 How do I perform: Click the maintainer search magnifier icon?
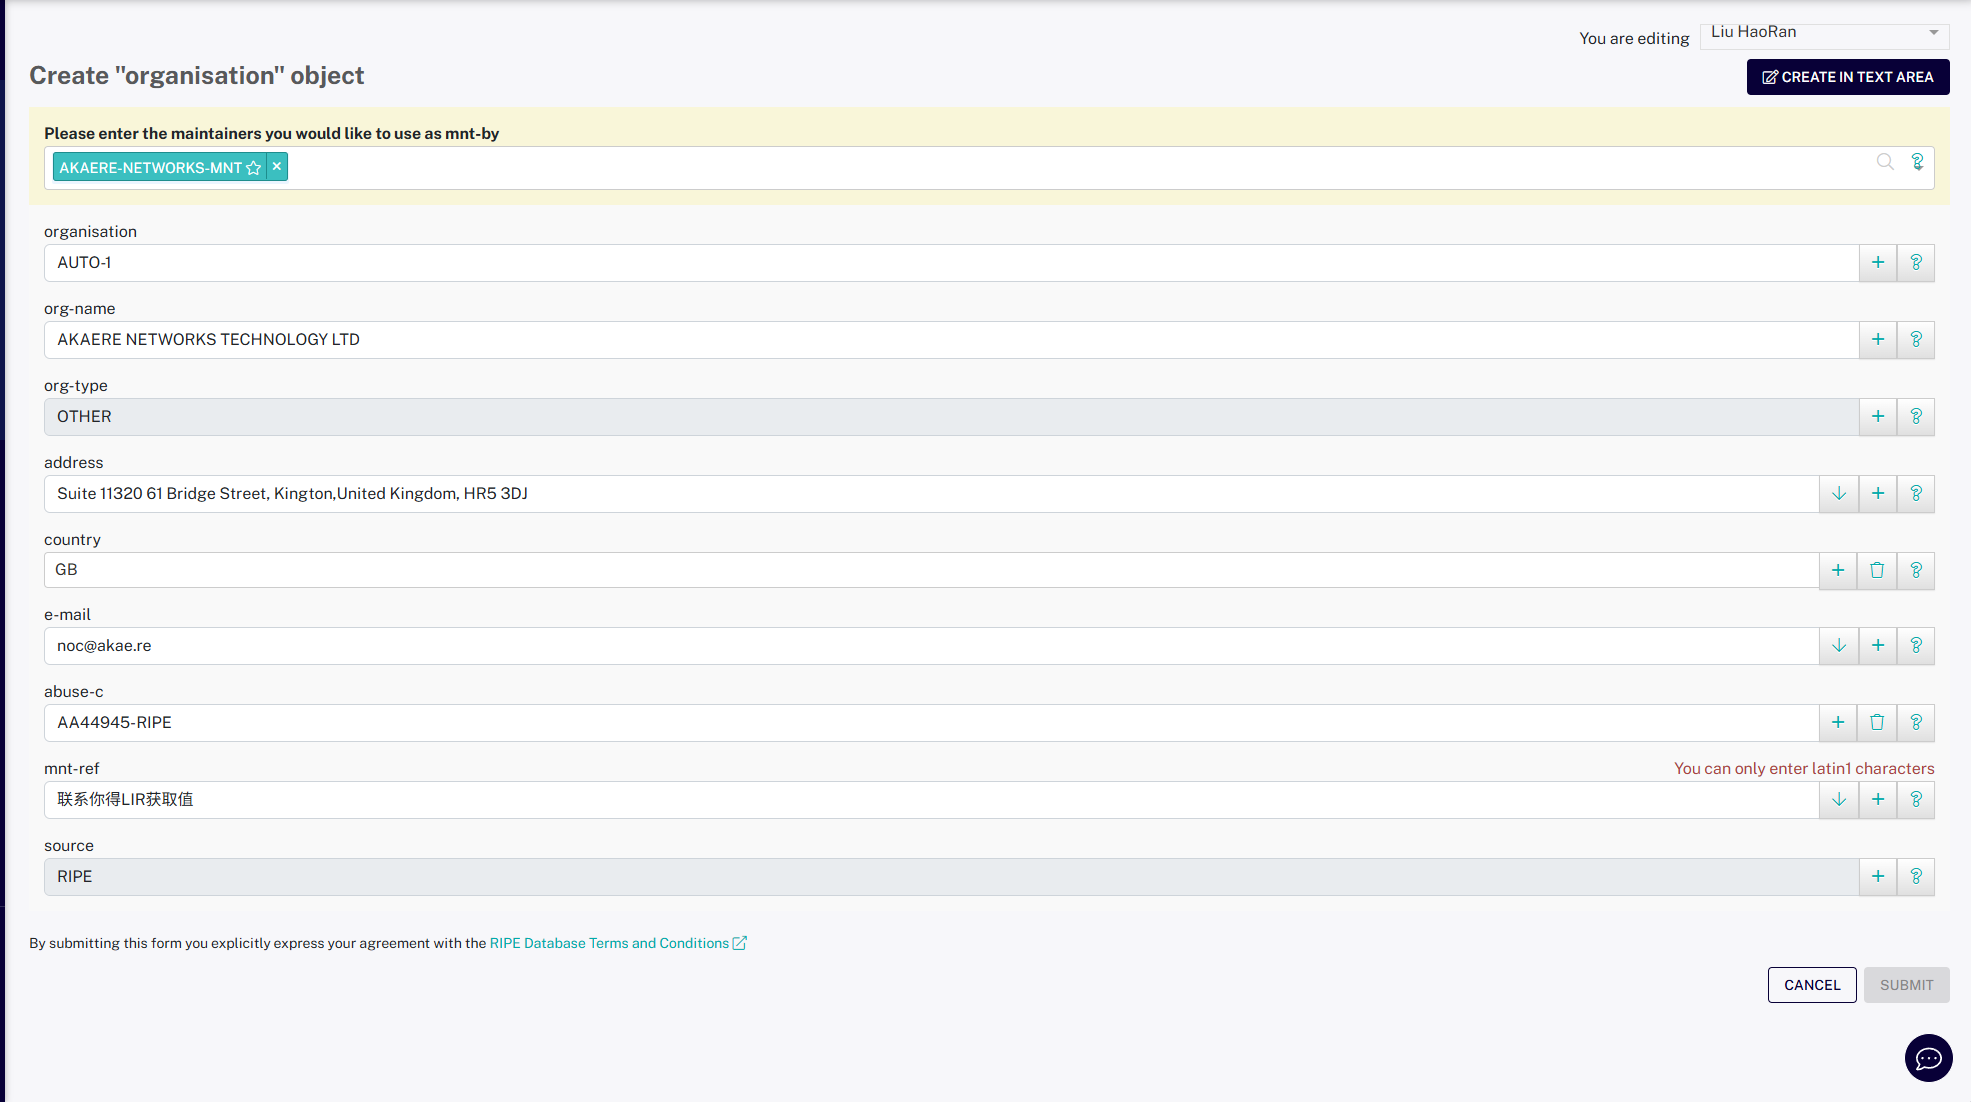(1884, 162)
